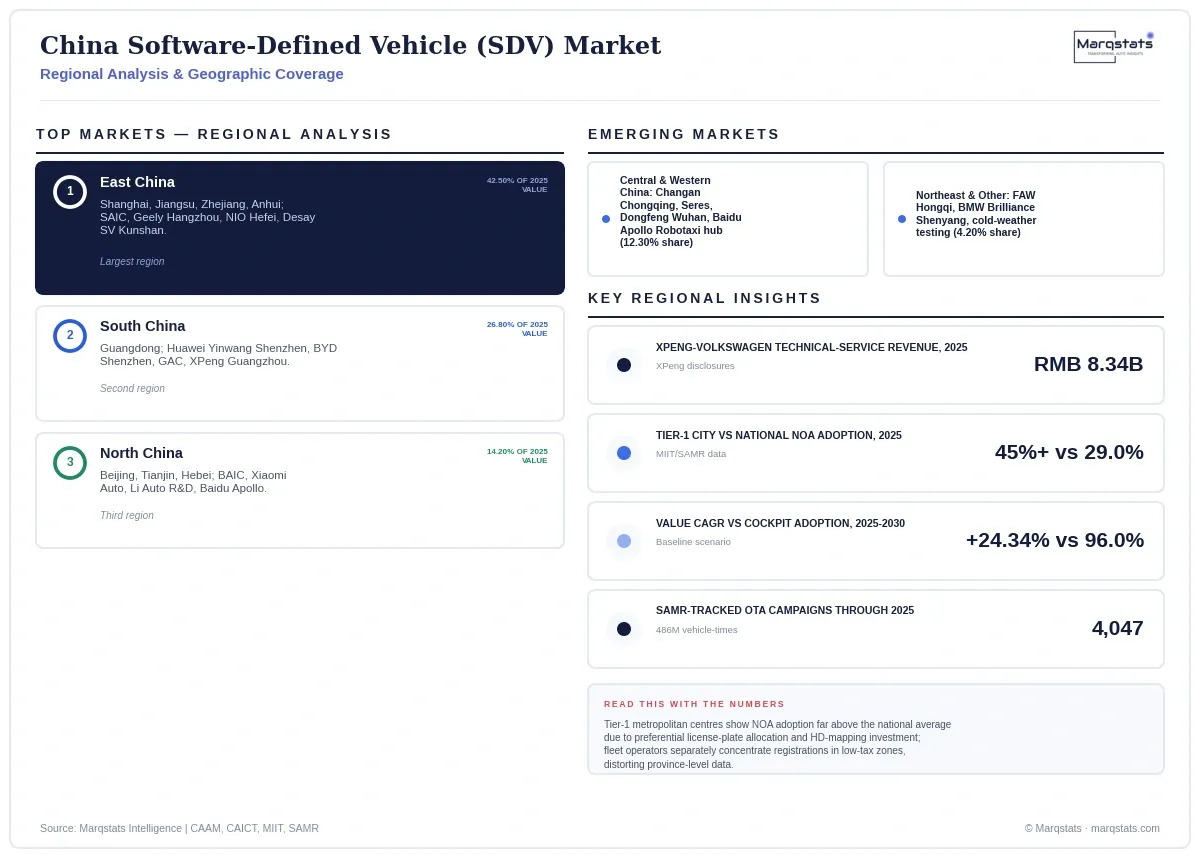Click rank 1 circle badge for East China

coord(70,192)
